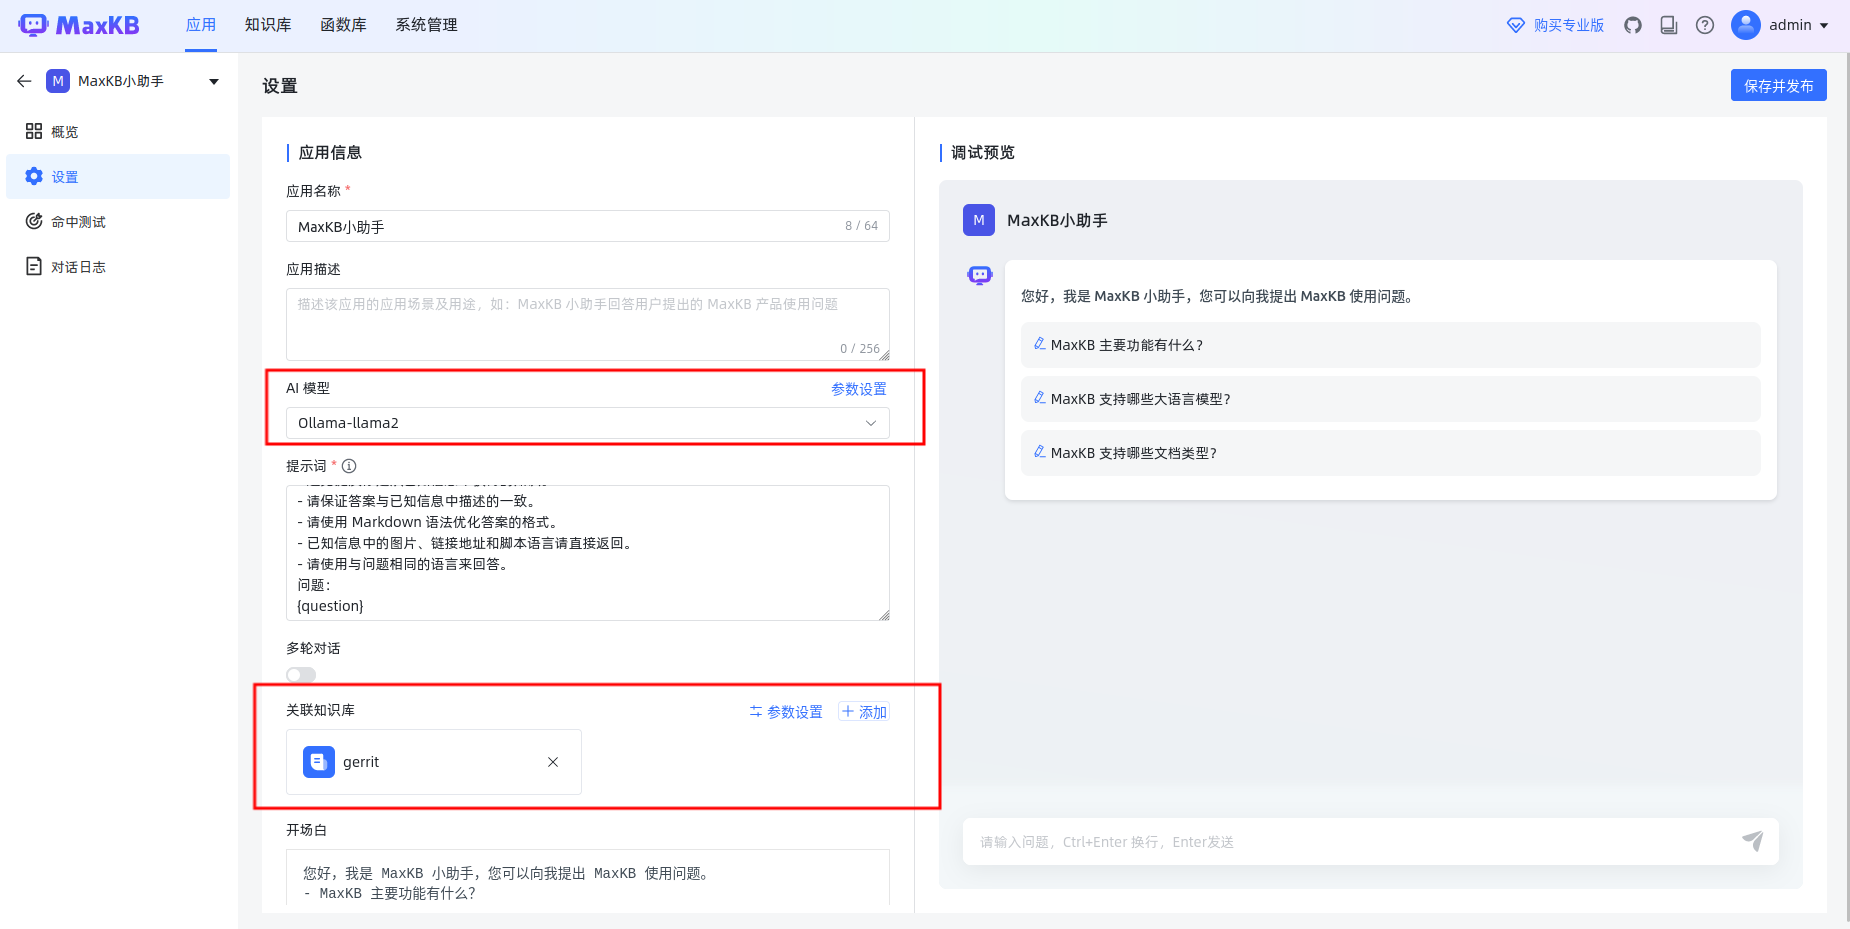Open the Ollama-llama2 model dropdown
This screenshot has height=929, width=1850.
587,423
